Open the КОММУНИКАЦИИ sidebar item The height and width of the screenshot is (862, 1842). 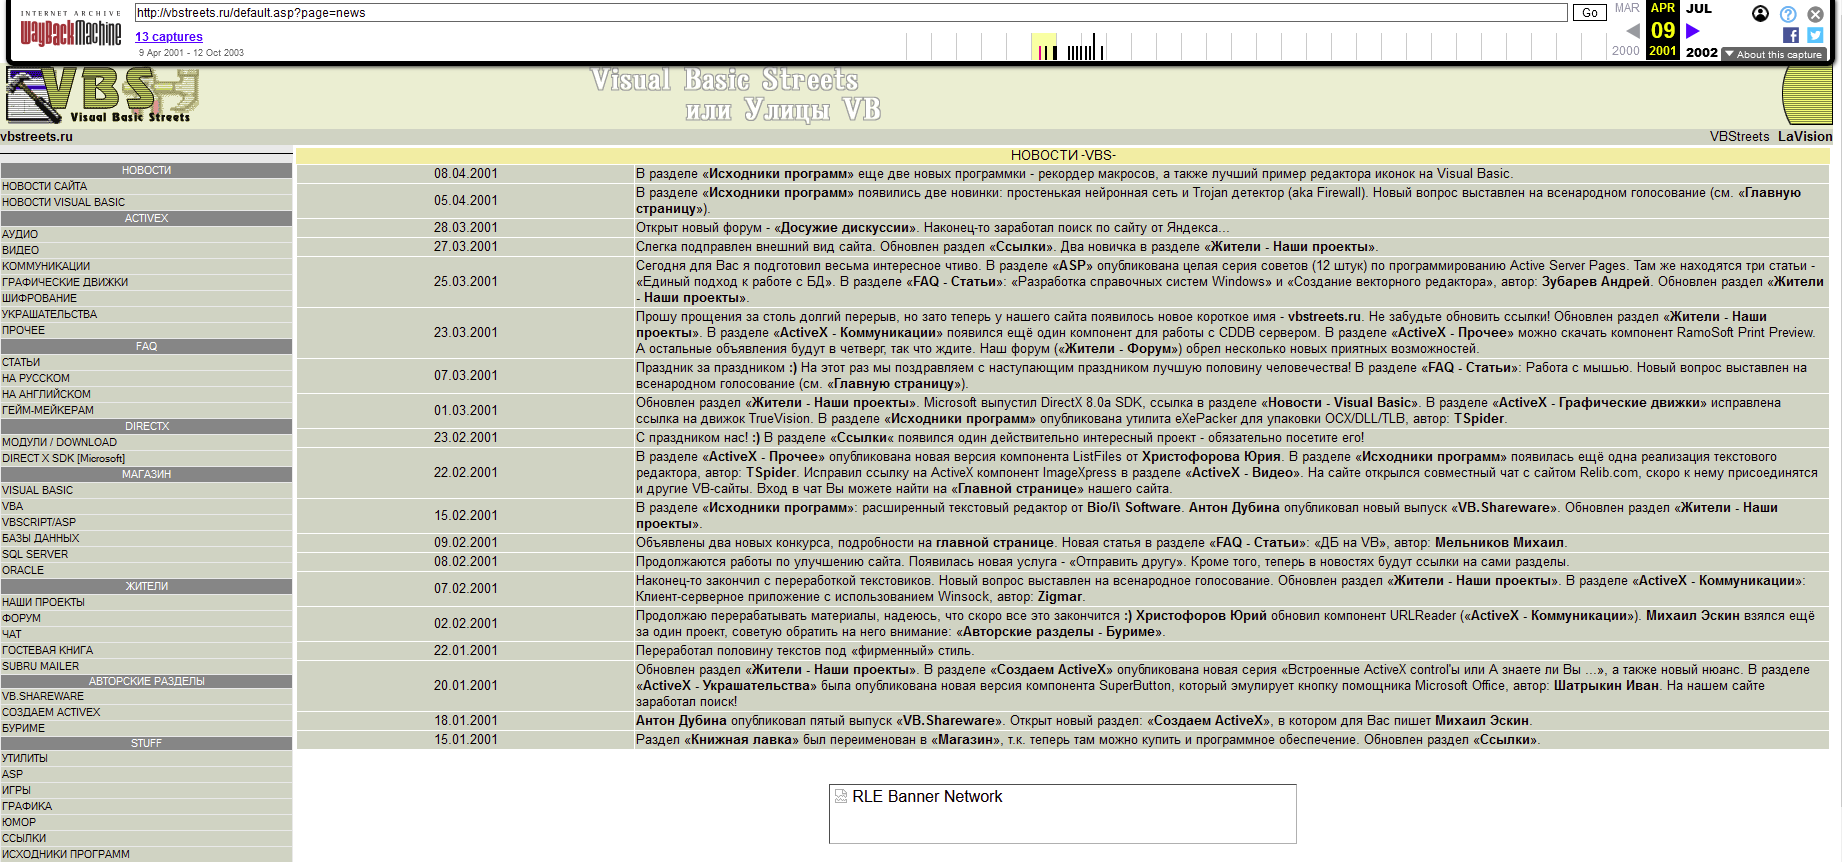pos(46,266)
